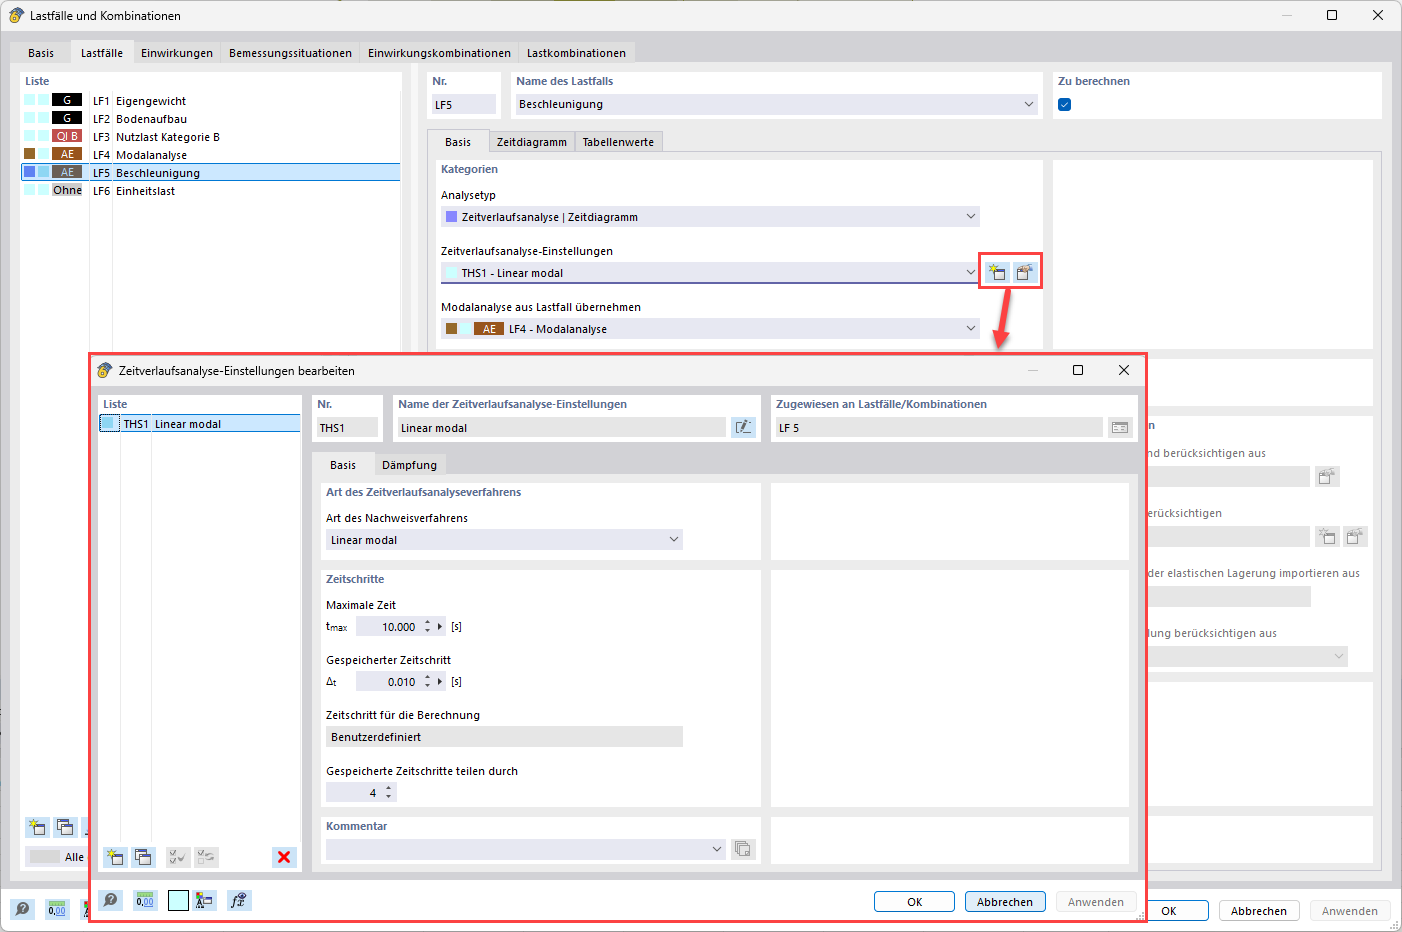
Task: Open the Tabellenwerte tab
Action: click(618, 142)
